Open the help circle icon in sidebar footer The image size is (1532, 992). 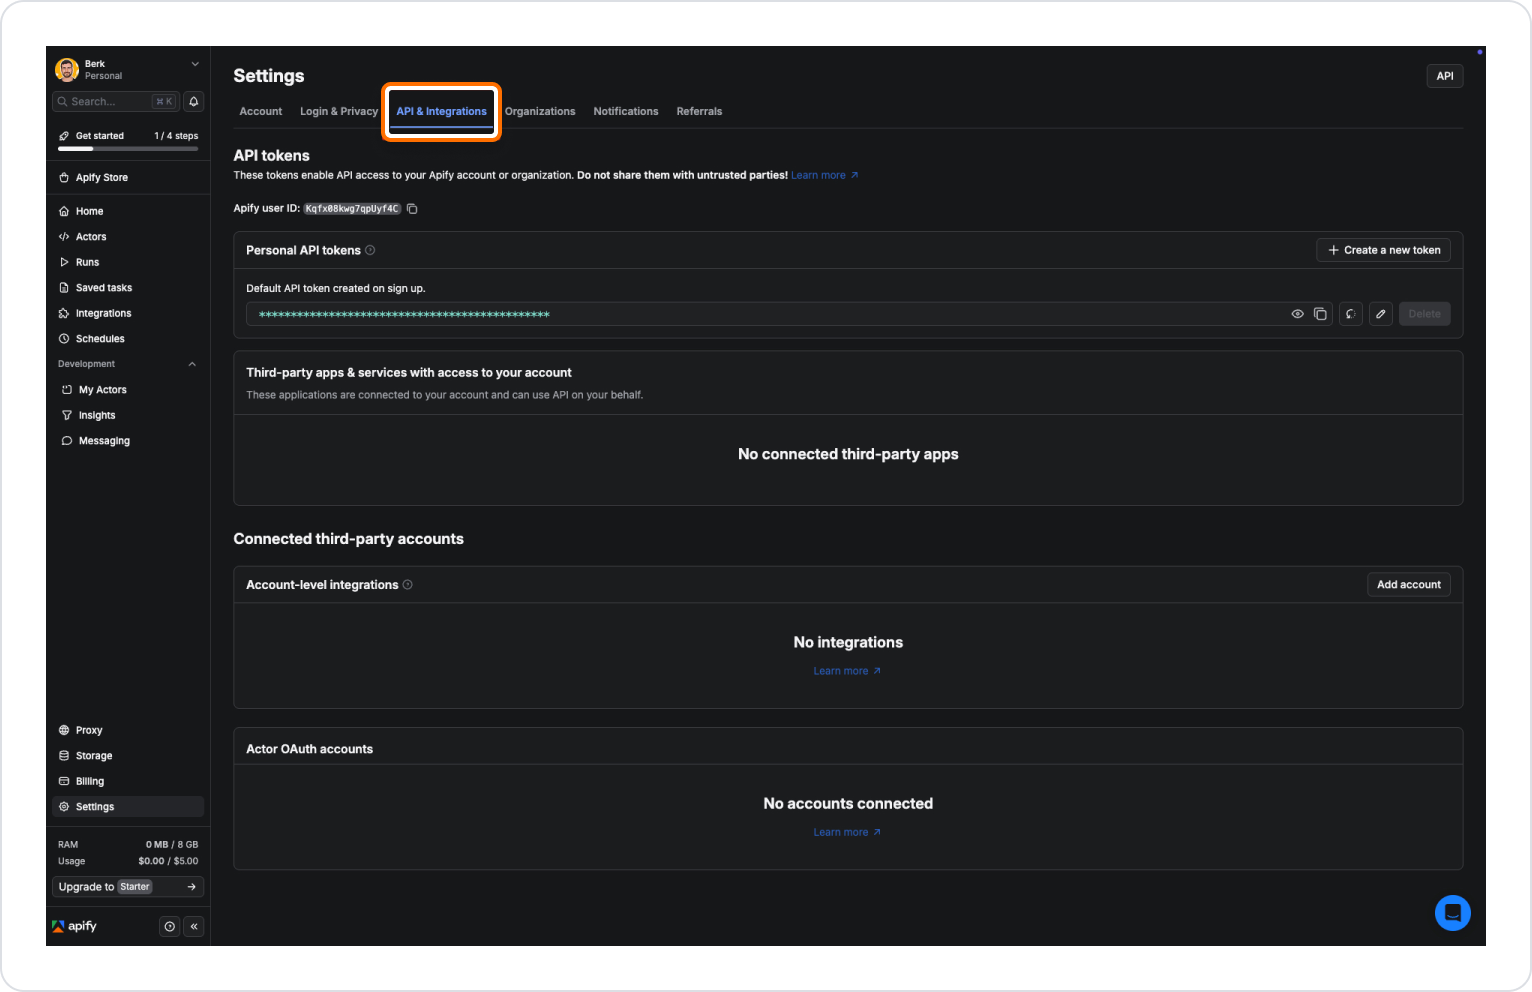(x=170, y=927)
